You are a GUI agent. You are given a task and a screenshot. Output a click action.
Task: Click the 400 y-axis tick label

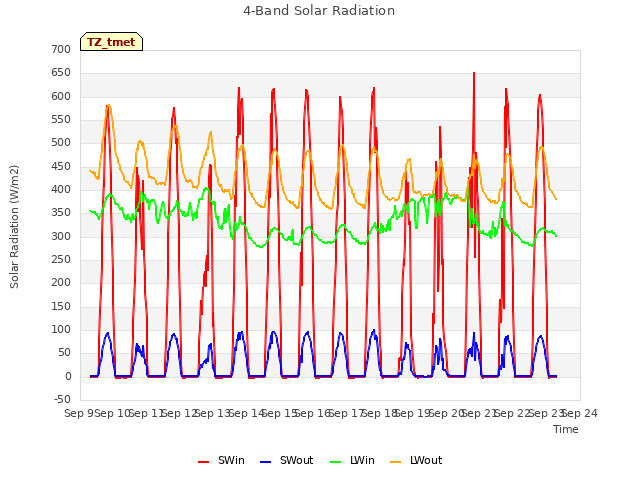tap(61, 189)
